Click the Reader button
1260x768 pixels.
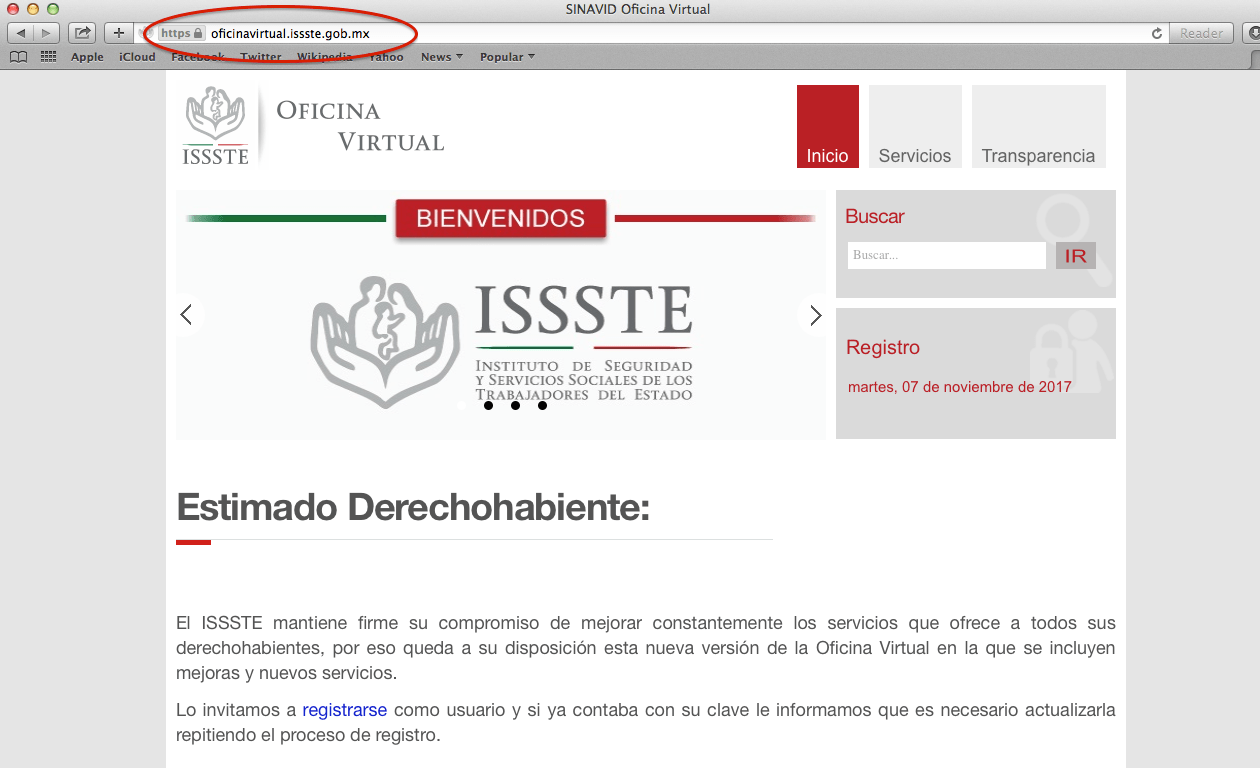1201,33
